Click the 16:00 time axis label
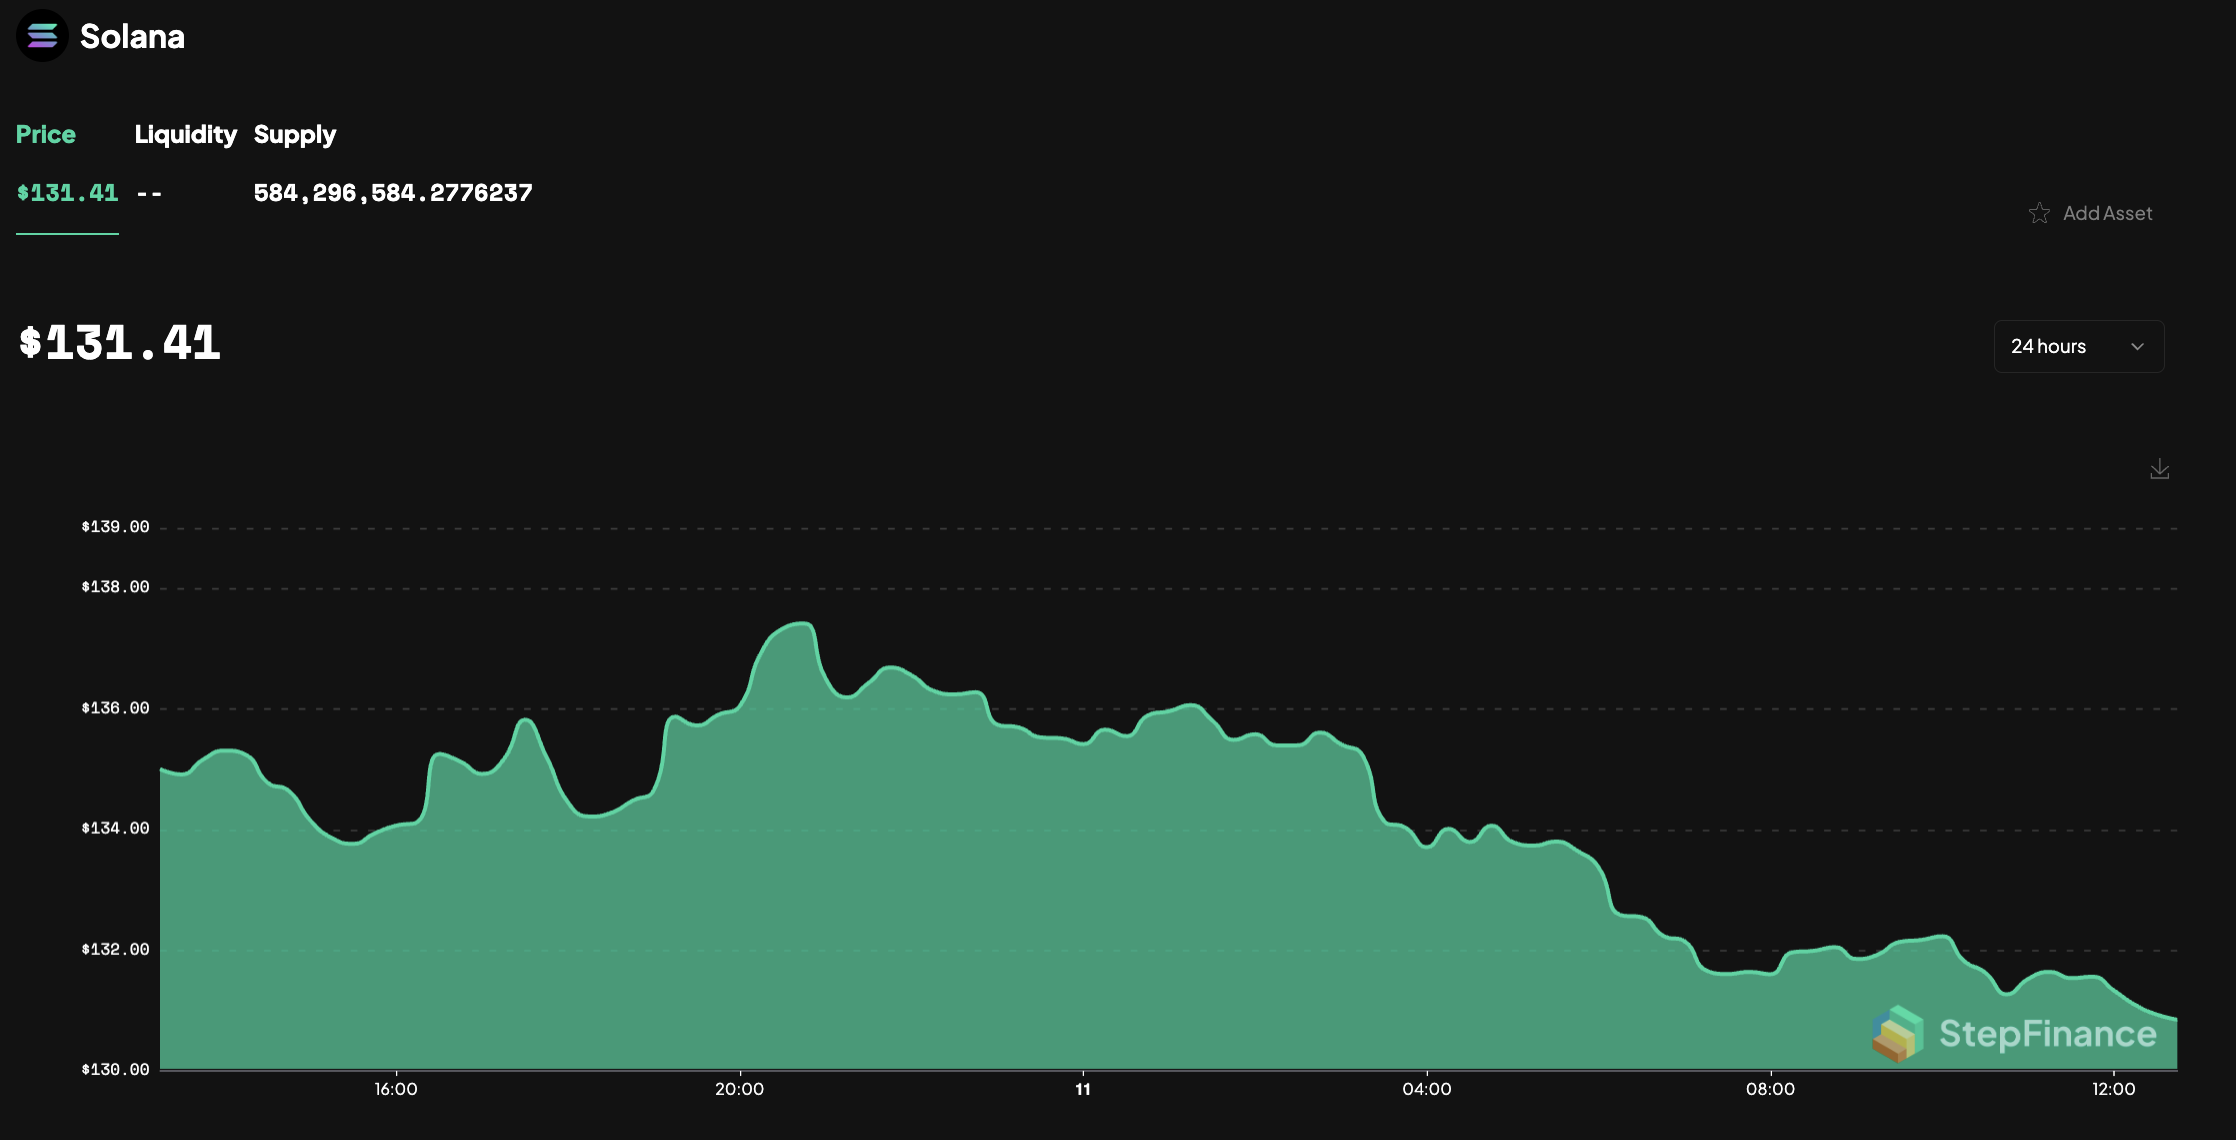The height and width of the screenshot is (1140, 2236). 396,1089
